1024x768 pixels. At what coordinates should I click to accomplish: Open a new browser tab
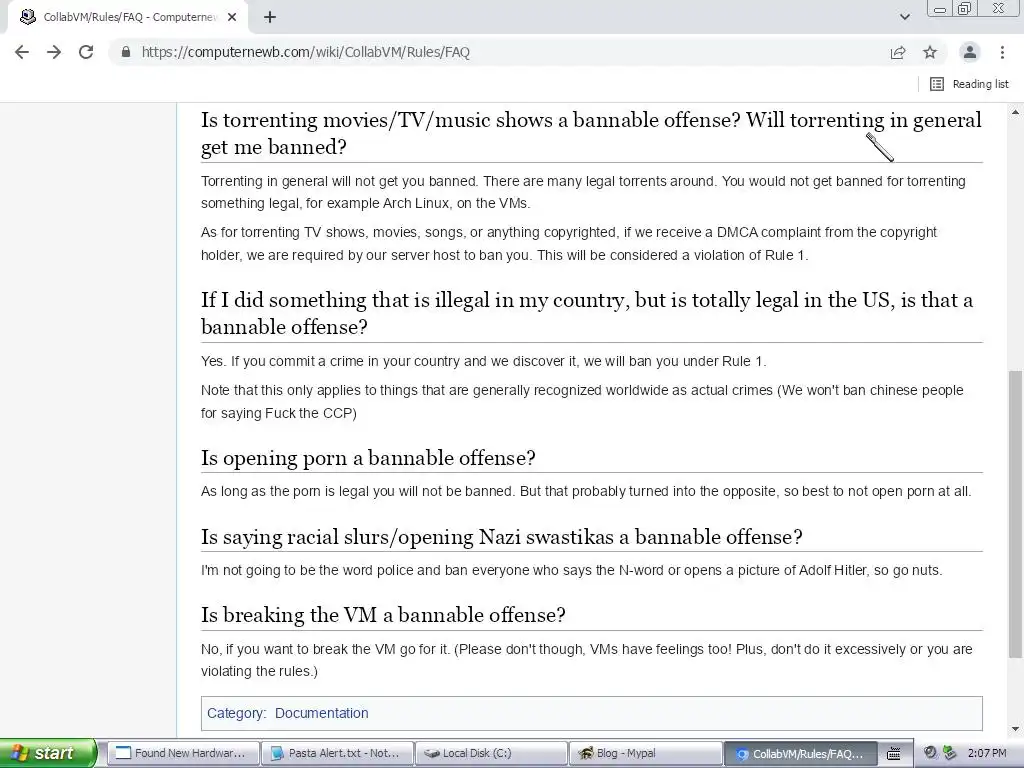(x=270, y=17)
